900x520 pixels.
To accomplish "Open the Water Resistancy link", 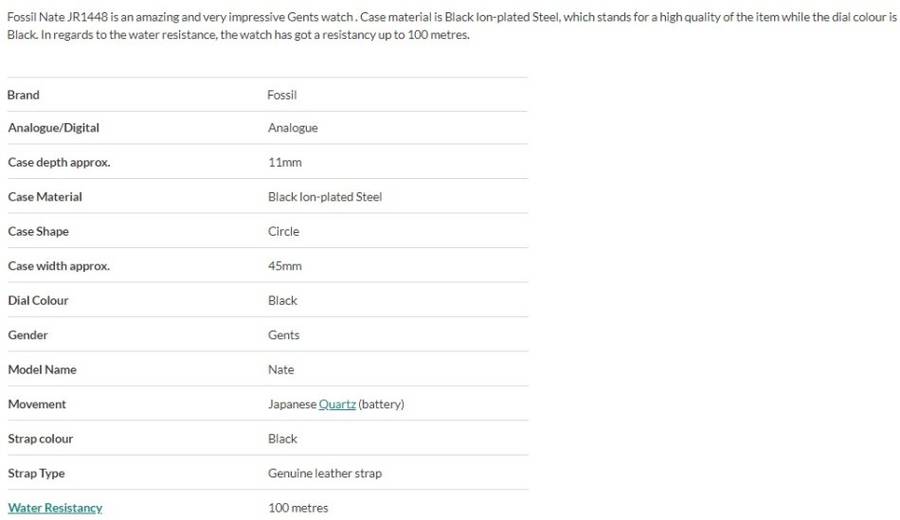I will 55,508.
